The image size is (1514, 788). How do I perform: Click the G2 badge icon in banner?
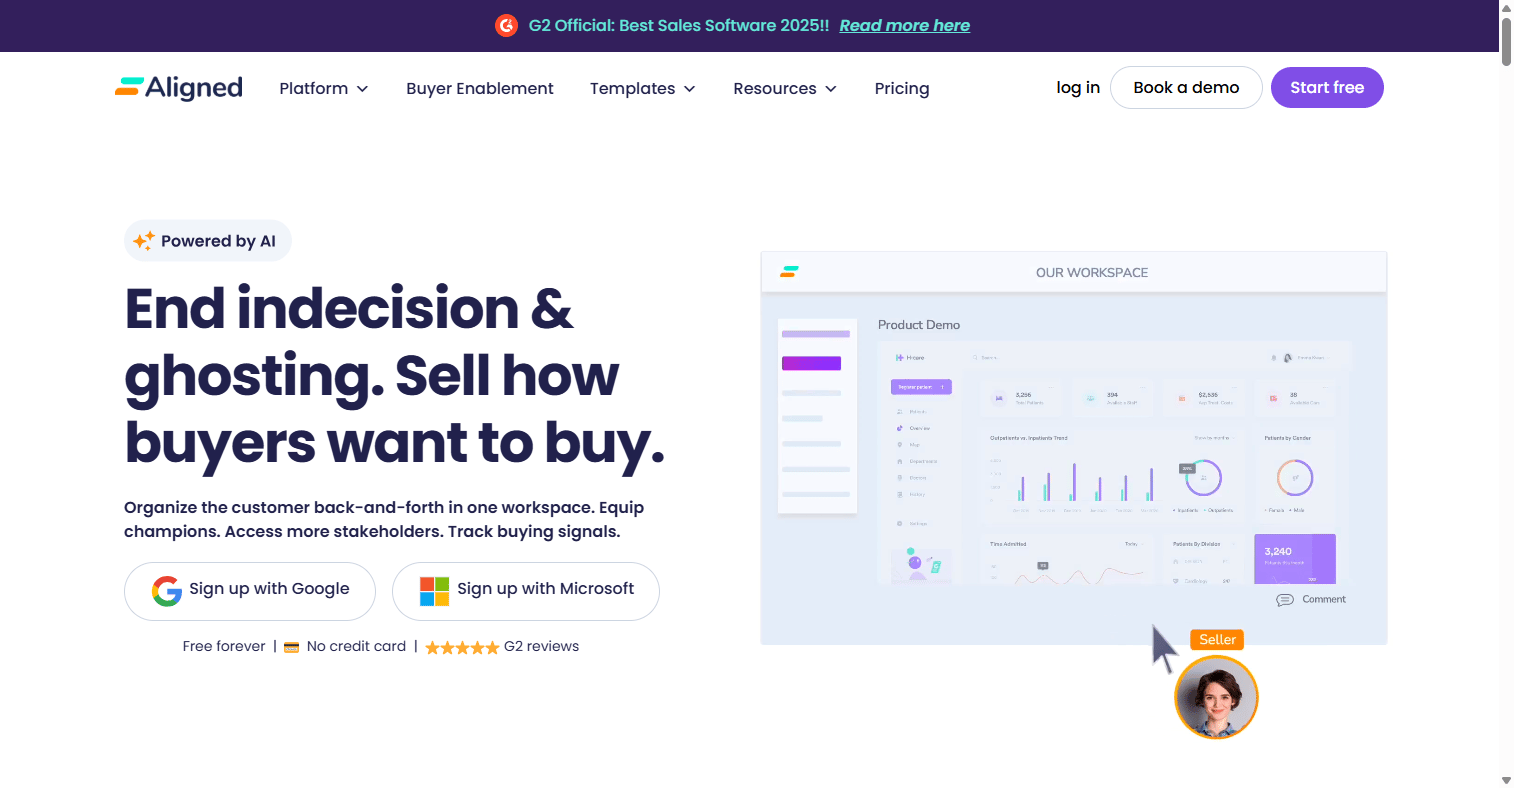[x=506, y=25]
